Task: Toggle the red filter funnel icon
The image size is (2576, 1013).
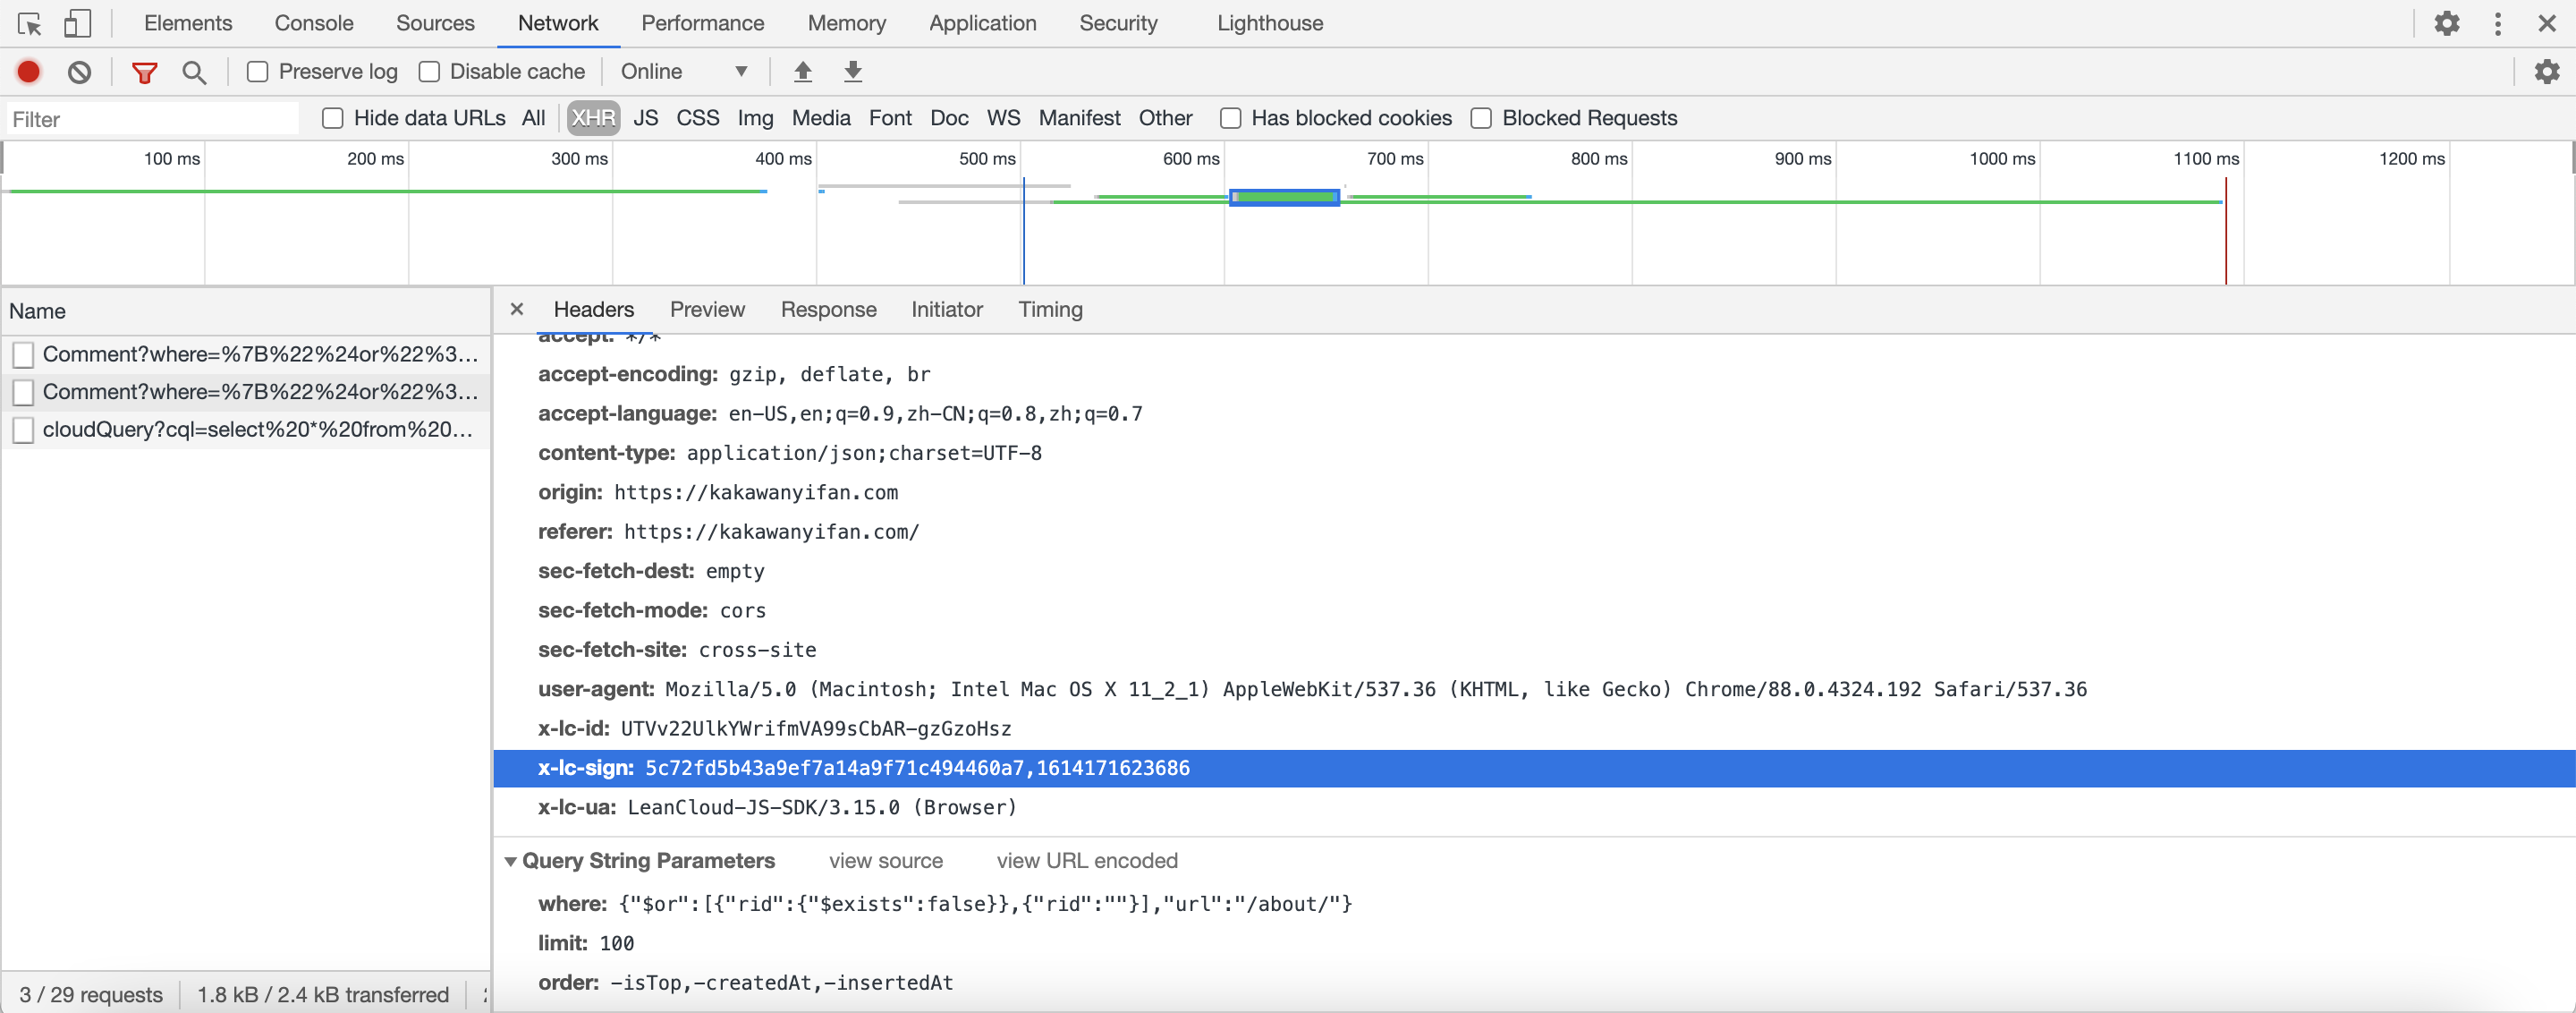Action: tap(144, 72)
